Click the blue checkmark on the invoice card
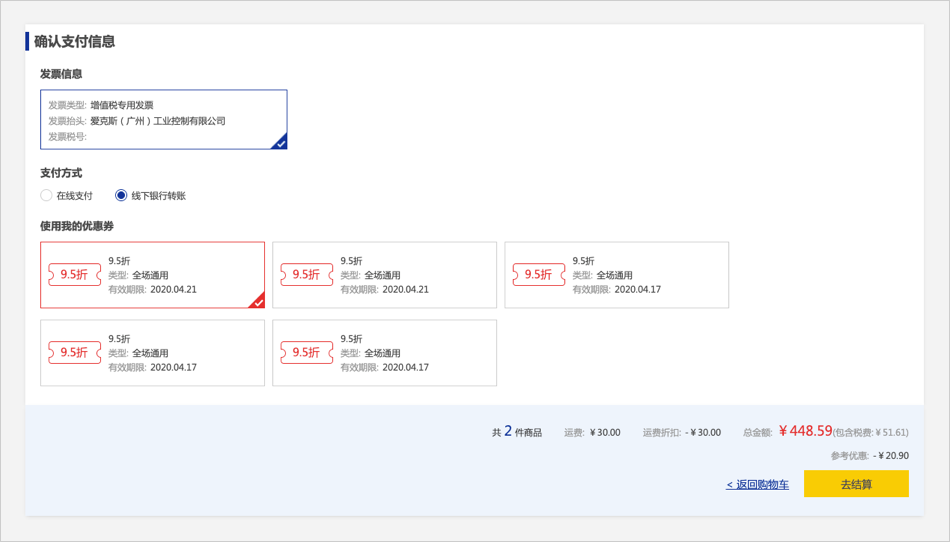 (281, 143)
